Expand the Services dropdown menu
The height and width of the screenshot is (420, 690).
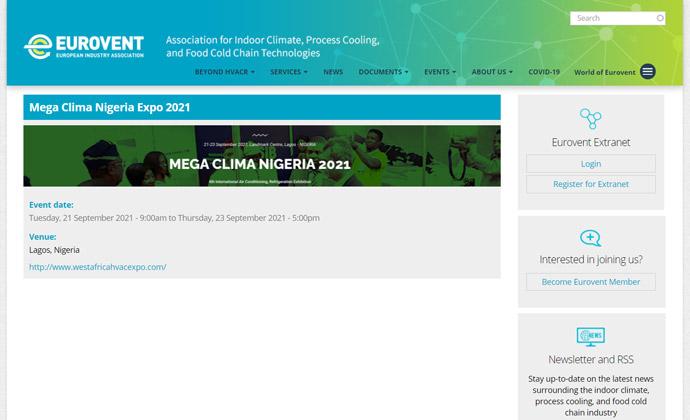point(288,72)
